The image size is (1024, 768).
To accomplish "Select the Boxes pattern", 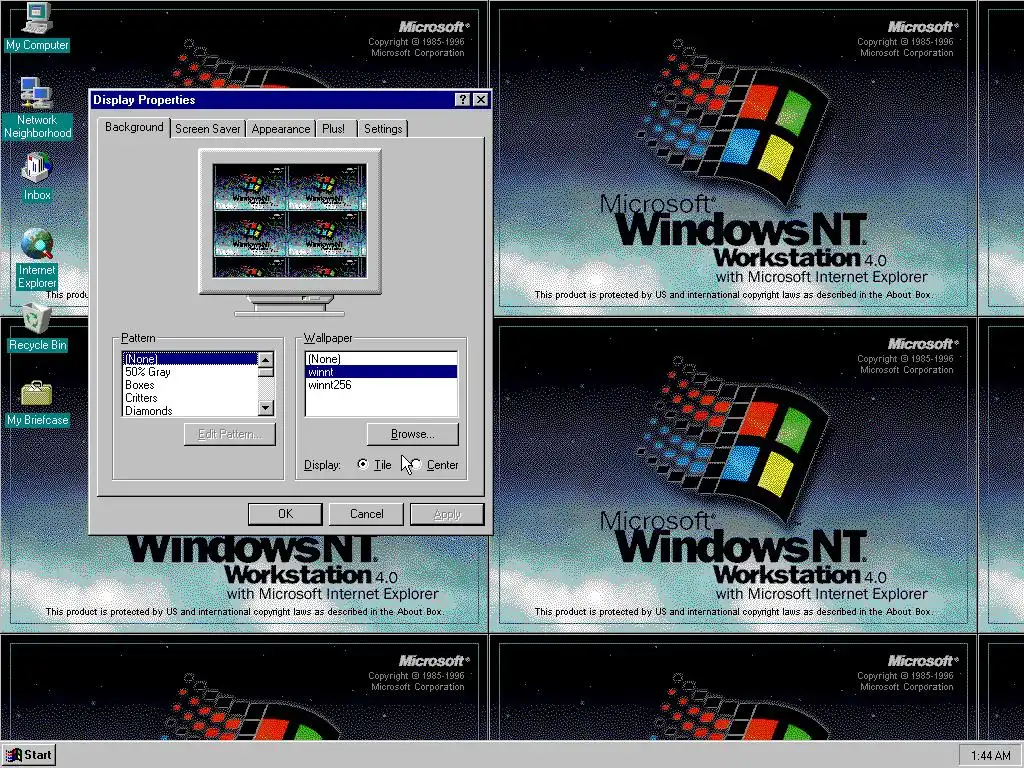I will (190, 385).
